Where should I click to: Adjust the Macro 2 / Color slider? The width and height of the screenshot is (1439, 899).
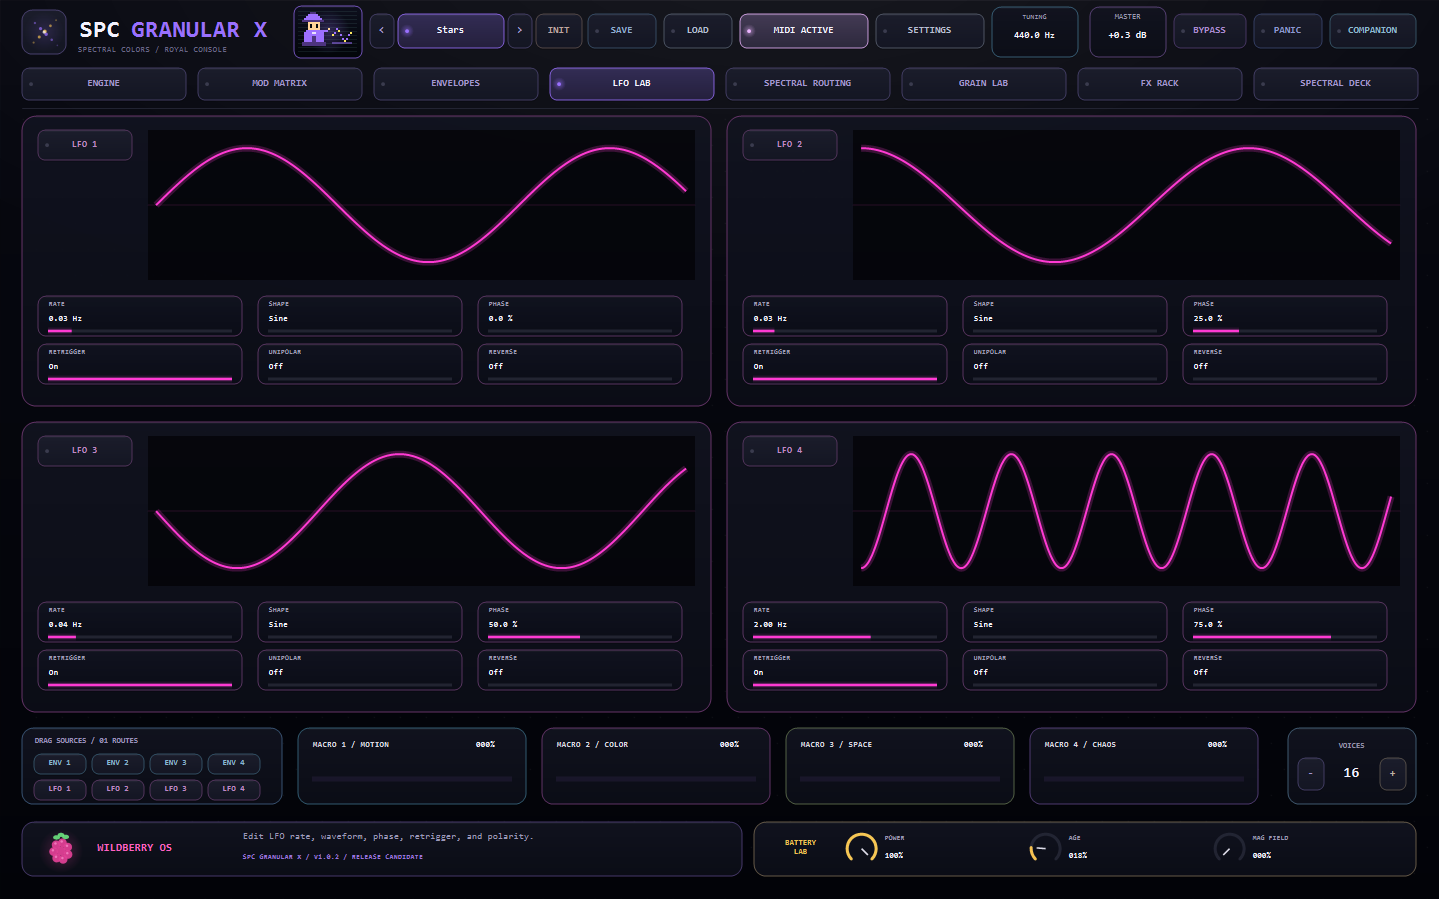656,778
